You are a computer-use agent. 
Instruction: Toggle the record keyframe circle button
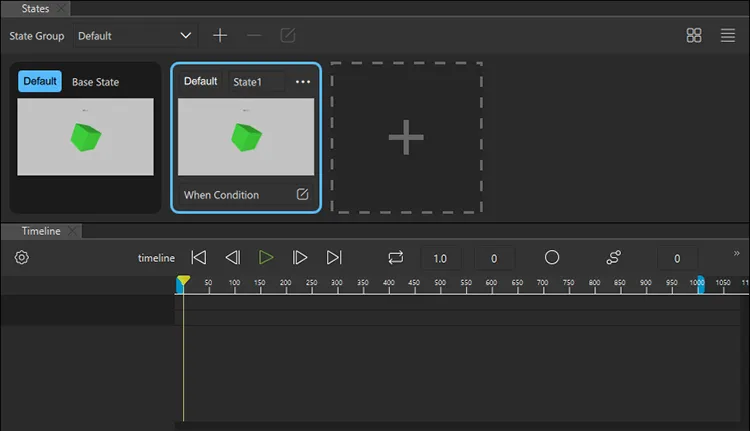[552, 258]
